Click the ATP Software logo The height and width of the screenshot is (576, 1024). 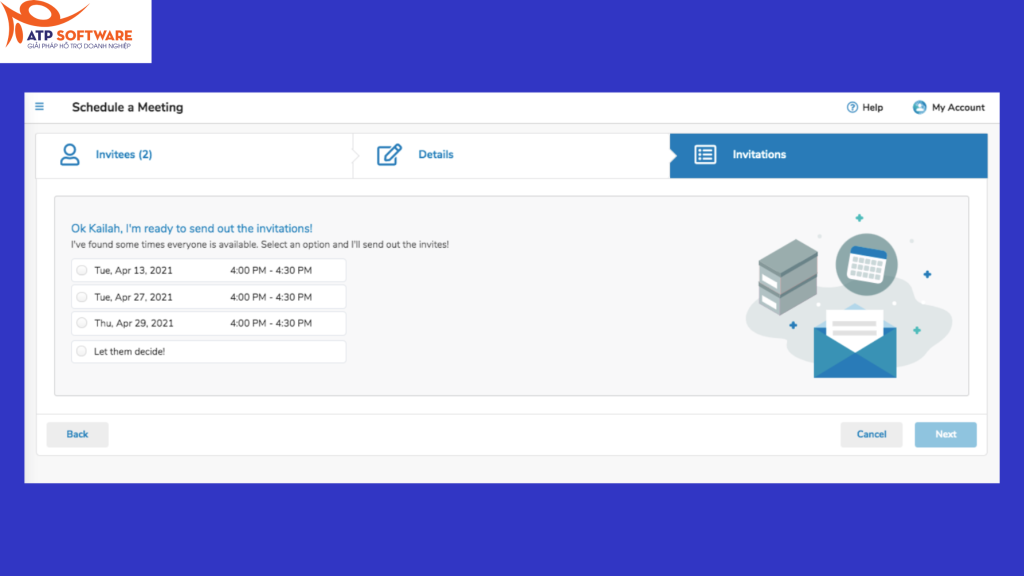coord(75,31)
